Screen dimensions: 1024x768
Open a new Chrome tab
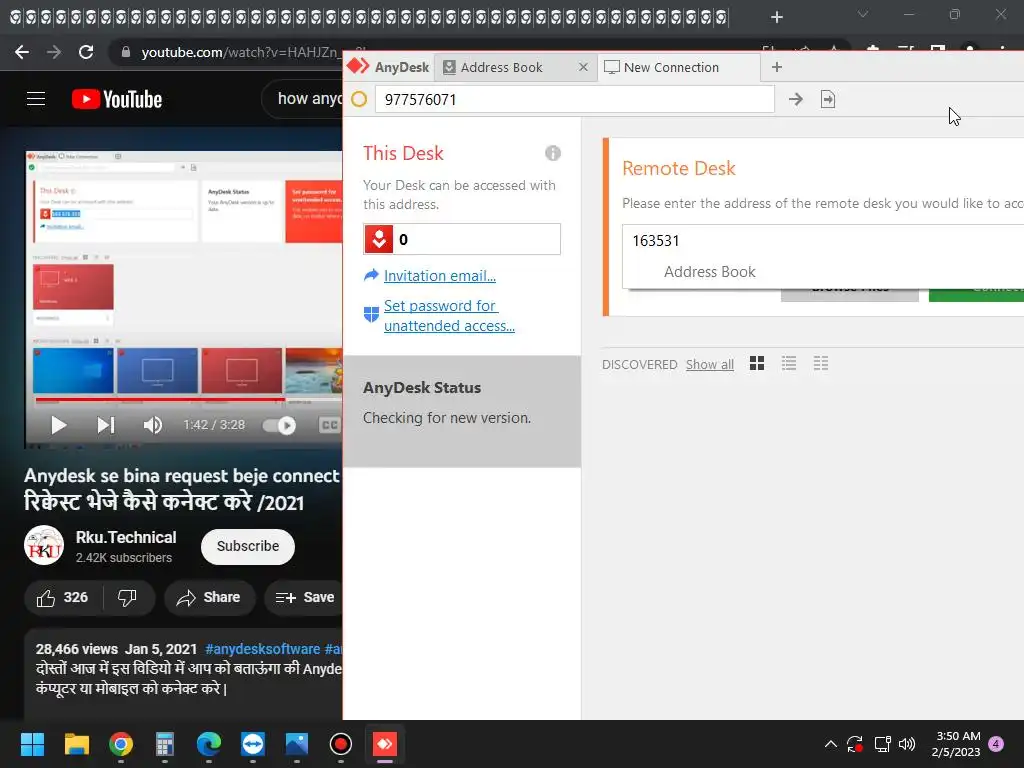(776, 17)
